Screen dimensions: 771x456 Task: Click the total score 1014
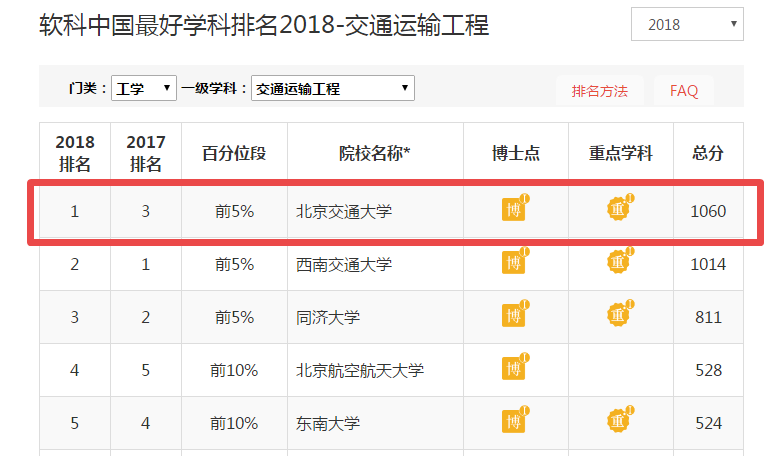point(708,265)
